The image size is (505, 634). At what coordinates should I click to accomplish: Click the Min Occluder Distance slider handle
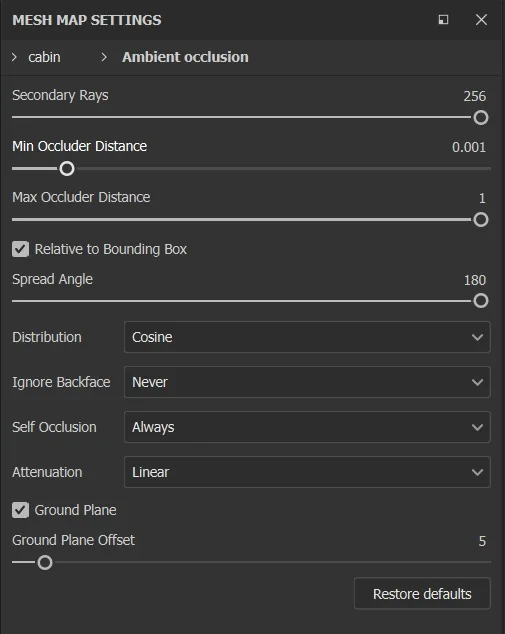click(67, 169)
